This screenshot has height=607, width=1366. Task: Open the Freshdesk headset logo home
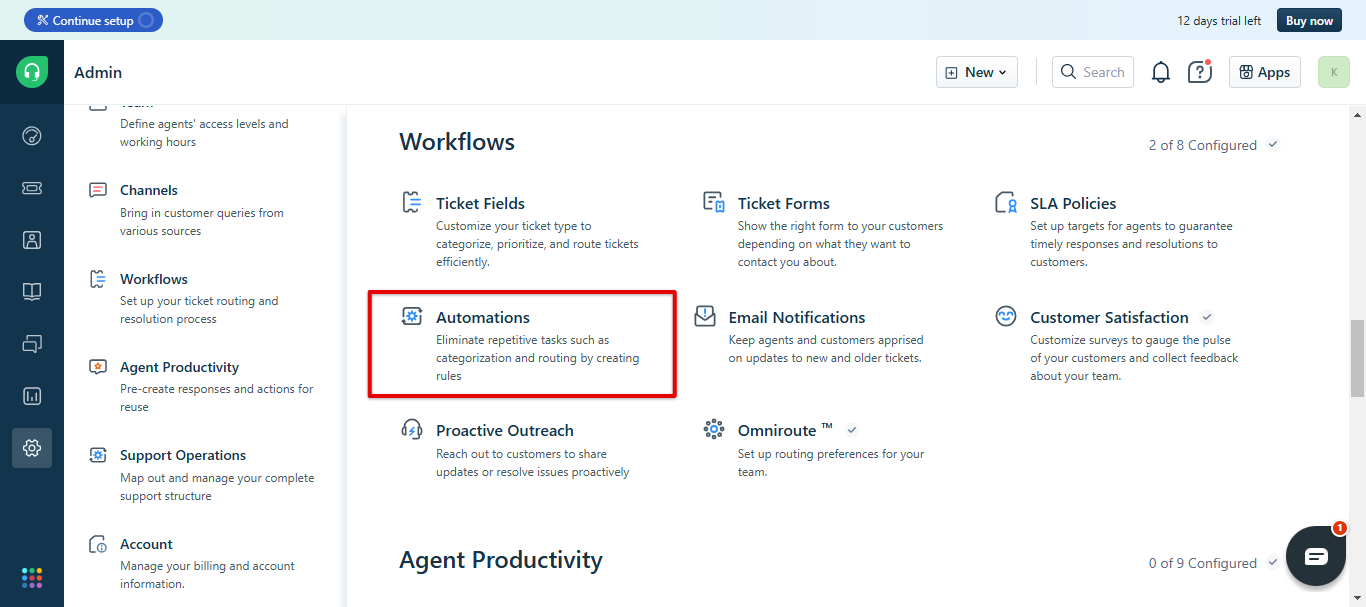(32, 72)
